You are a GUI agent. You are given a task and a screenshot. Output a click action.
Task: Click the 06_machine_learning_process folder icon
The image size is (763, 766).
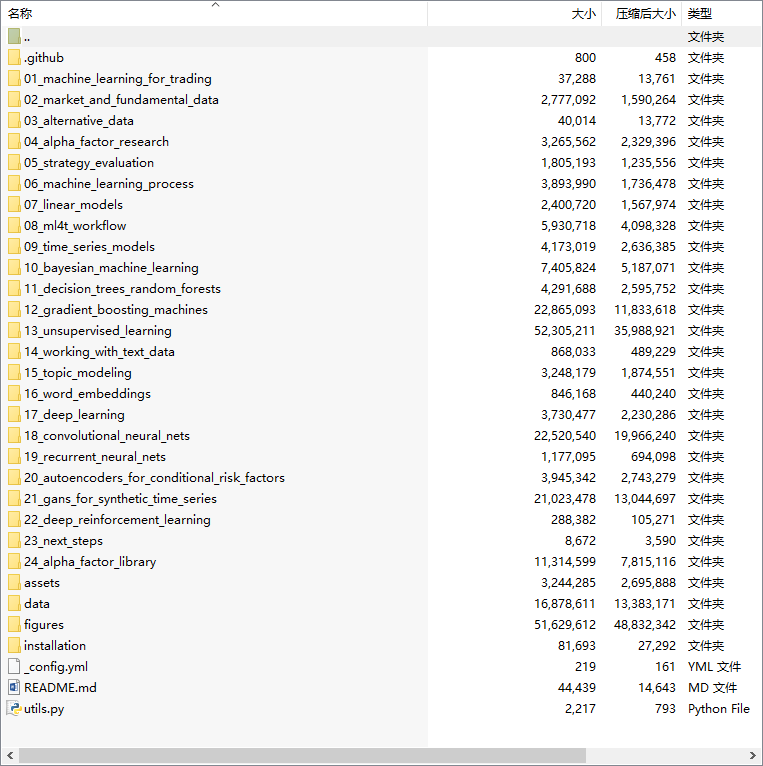(x=14, y=183)
